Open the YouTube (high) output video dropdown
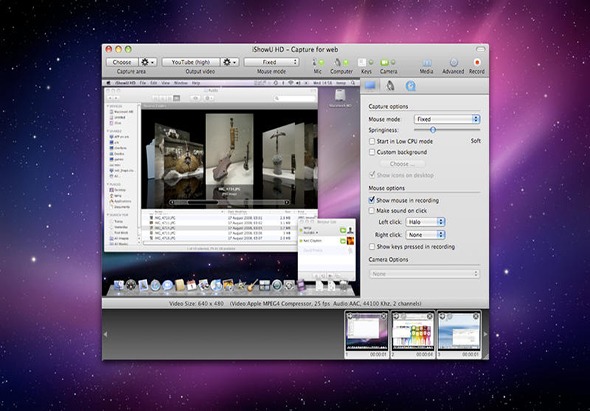590x411 pixels. click(x=191, y=62)
